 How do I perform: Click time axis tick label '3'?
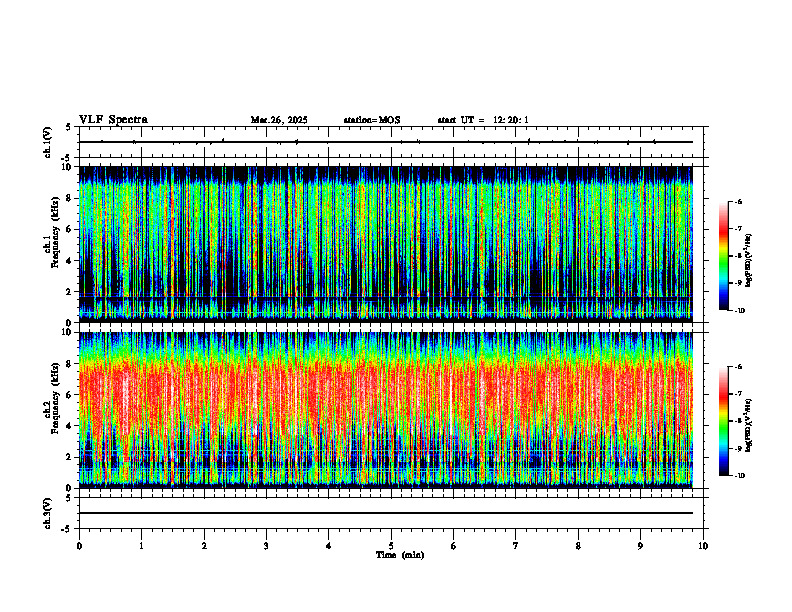tap(266, 546)
